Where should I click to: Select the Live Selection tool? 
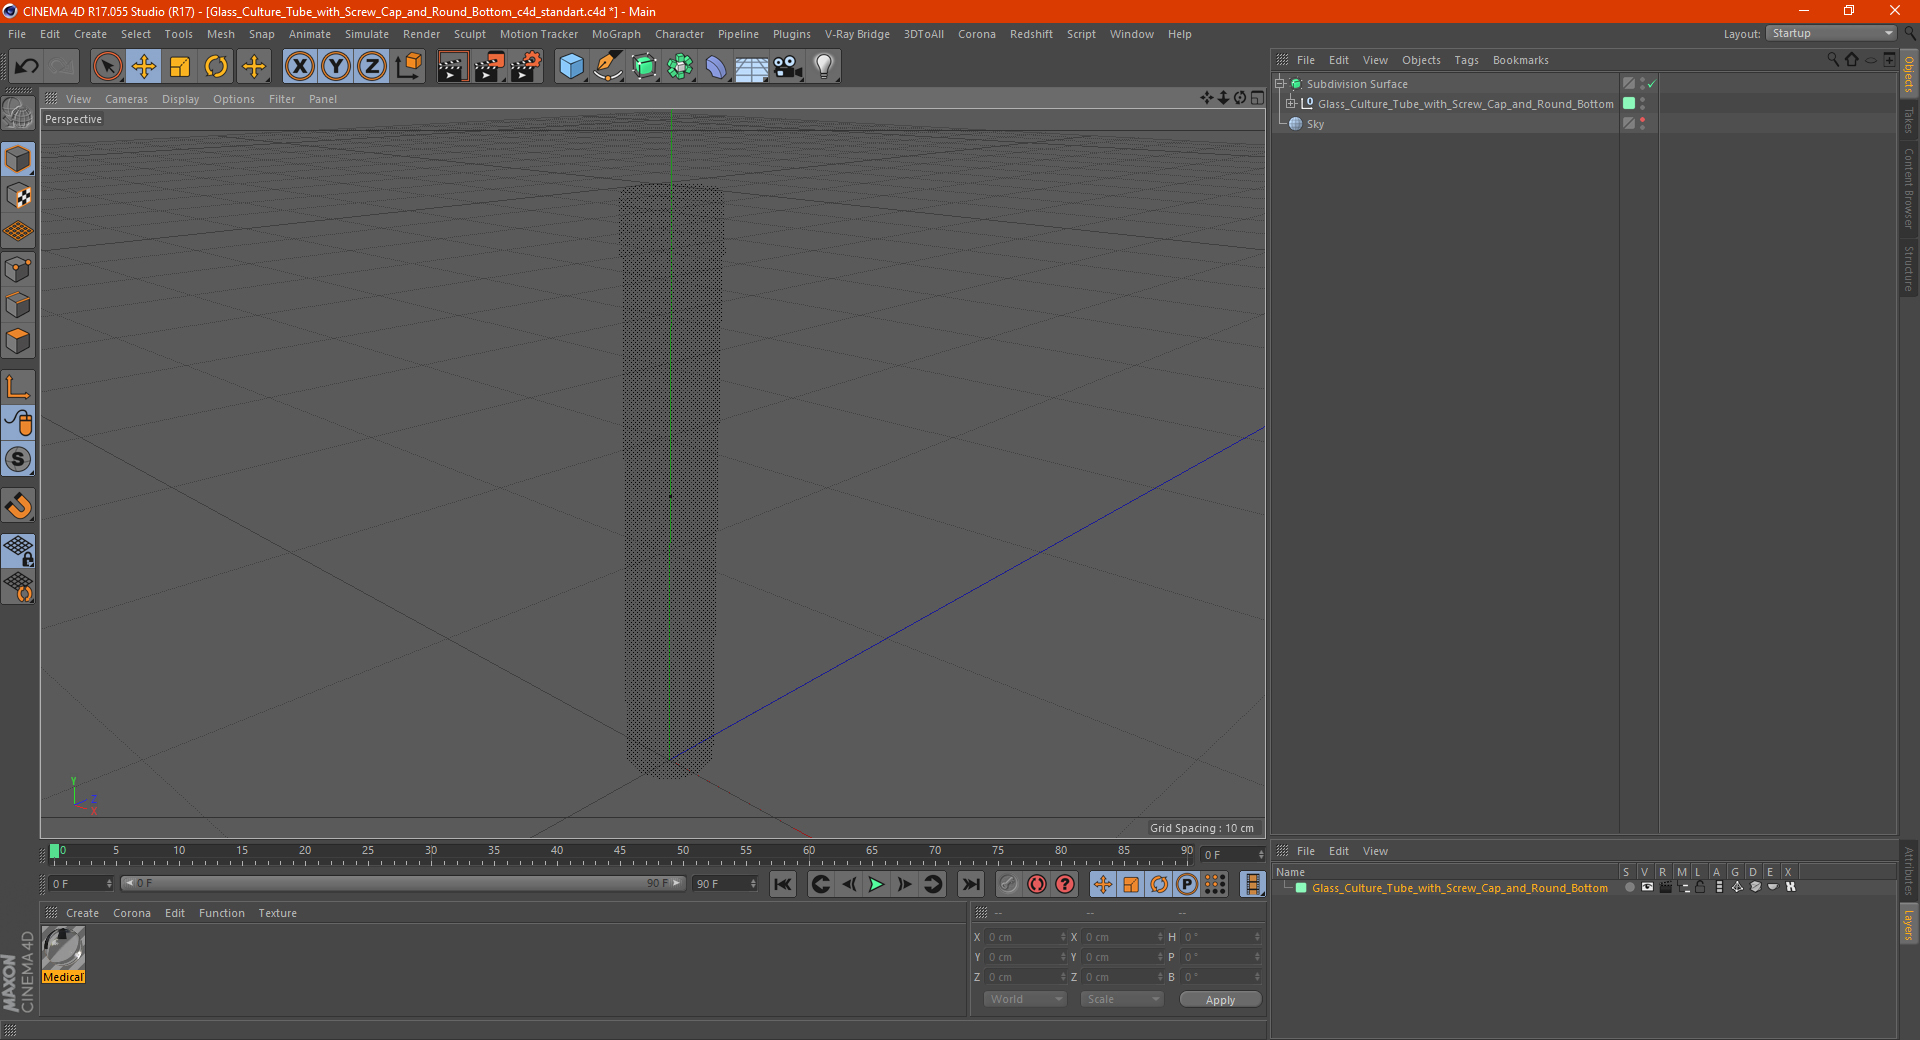pyautogui.click(x=107, y=67)
